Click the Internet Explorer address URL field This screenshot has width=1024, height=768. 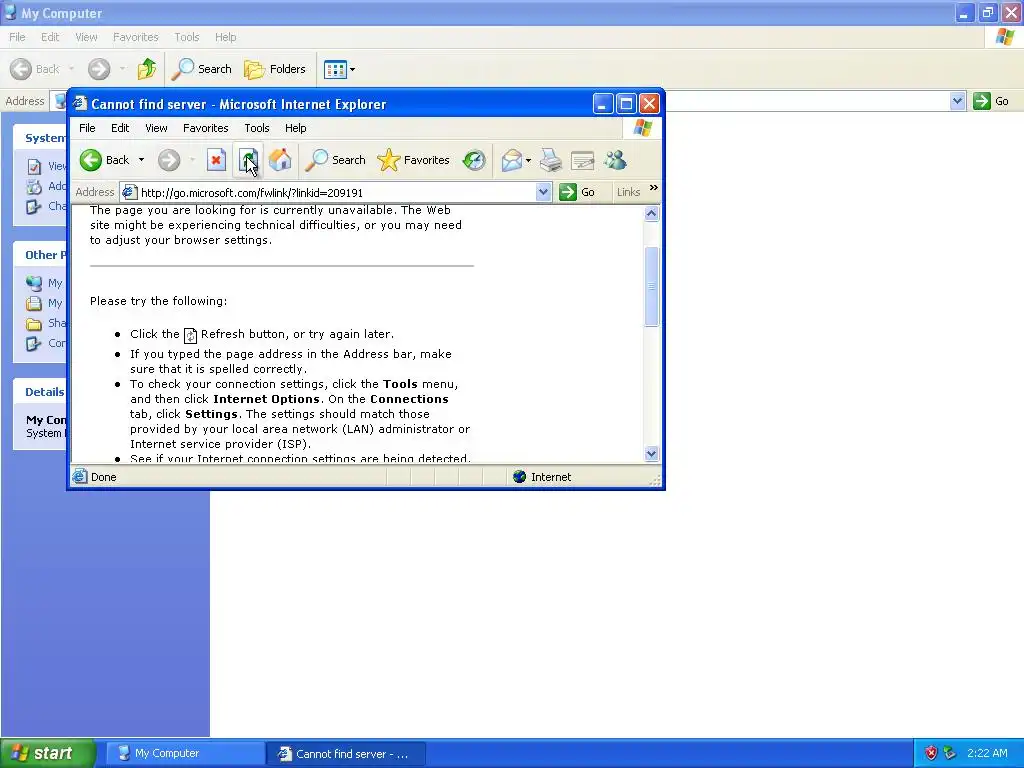[336, 192]
